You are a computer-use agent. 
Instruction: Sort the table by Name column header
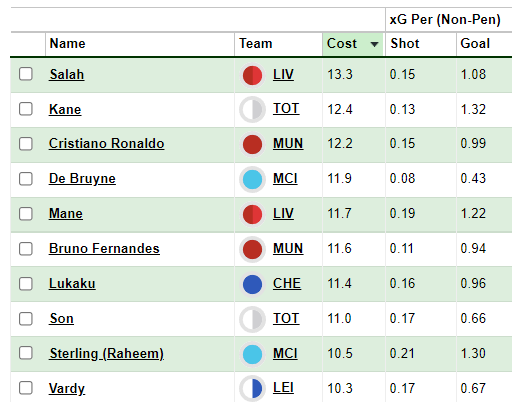click(68, 44)
